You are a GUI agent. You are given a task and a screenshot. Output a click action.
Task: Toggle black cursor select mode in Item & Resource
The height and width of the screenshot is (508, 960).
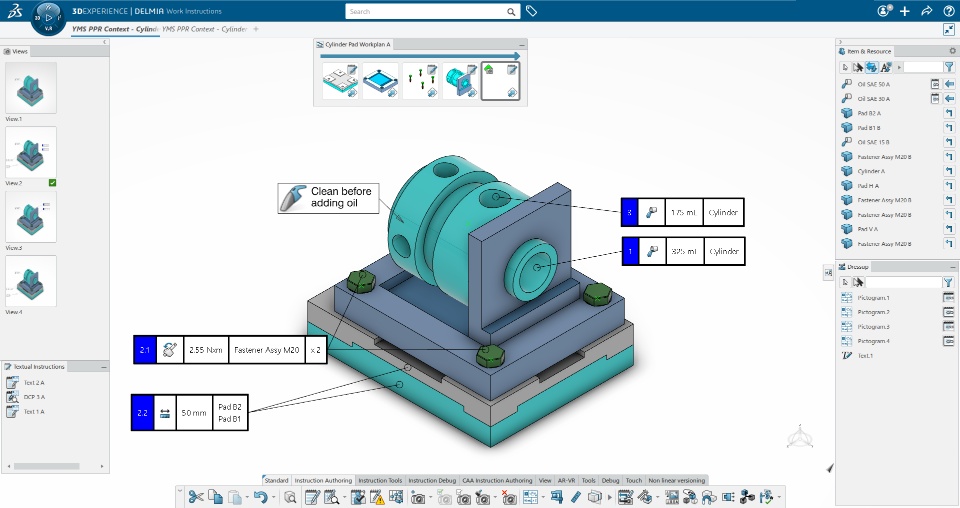tap(858, 67)
